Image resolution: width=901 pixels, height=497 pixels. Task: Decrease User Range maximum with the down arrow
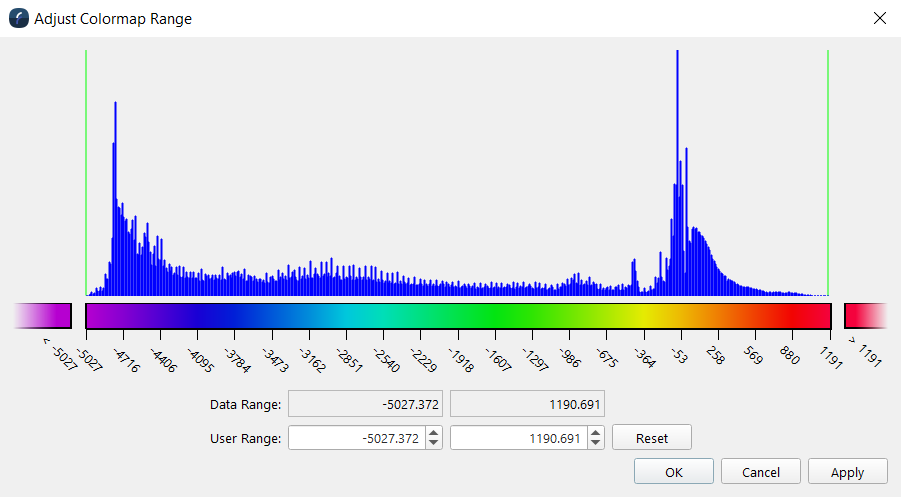pos(595,443)
